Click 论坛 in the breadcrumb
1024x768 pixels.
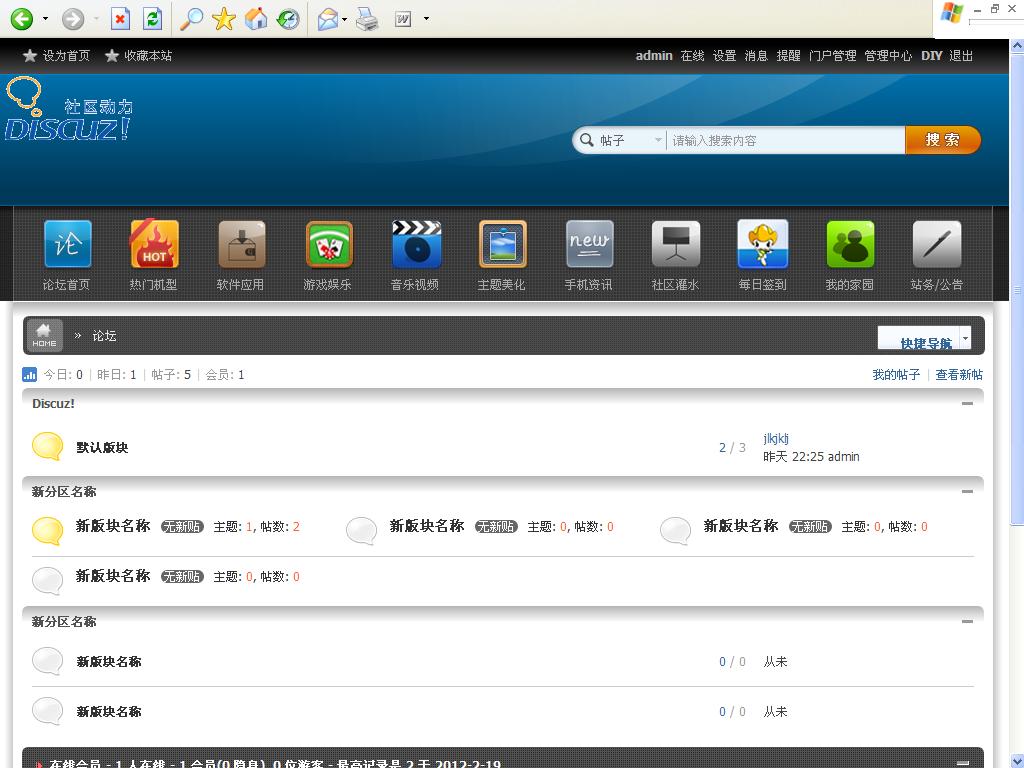tap(104, 336)
